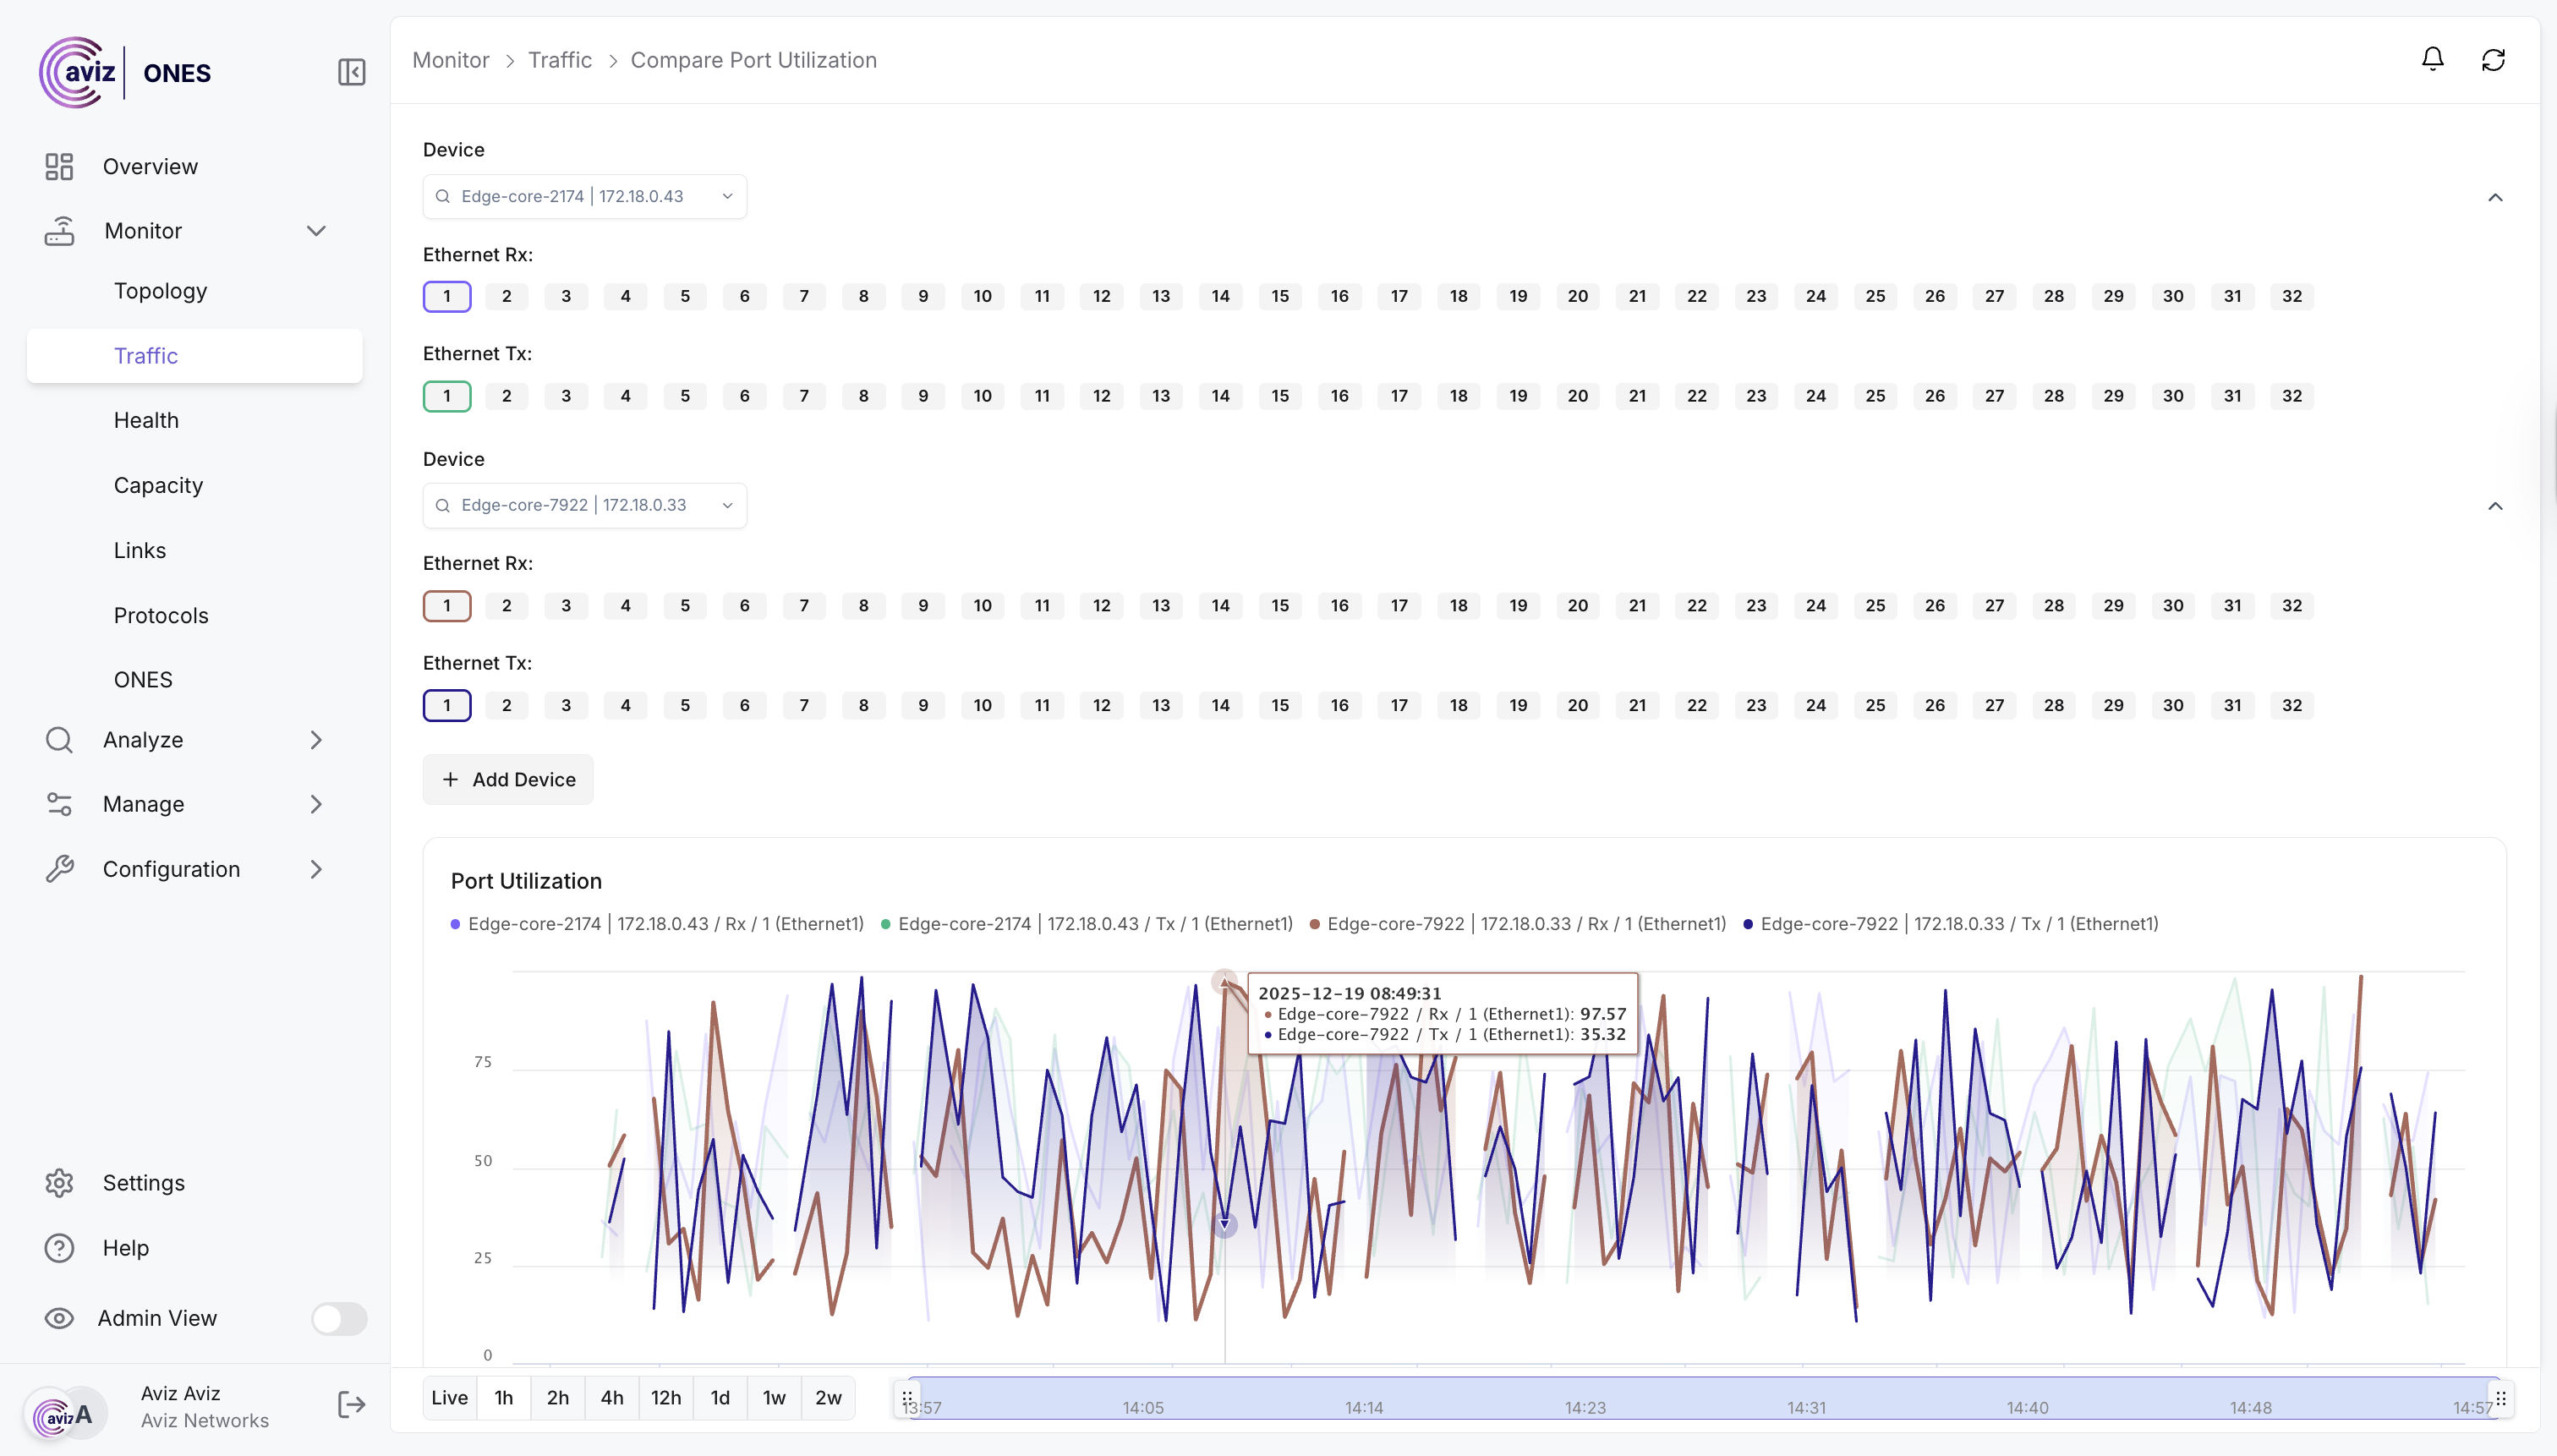The image size is (2557, 1456).
Task: Toggle port 5 in first device Ethernet Rx
Action: (x=685, y=296)
